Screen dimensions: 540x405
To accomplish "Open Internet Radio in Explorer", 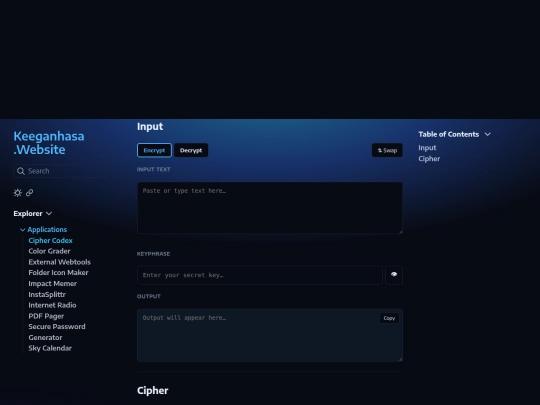I will click(52, 305).
